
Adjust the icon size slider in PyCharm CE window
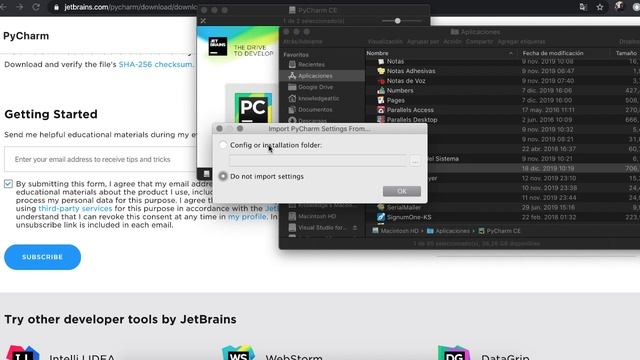398,21
